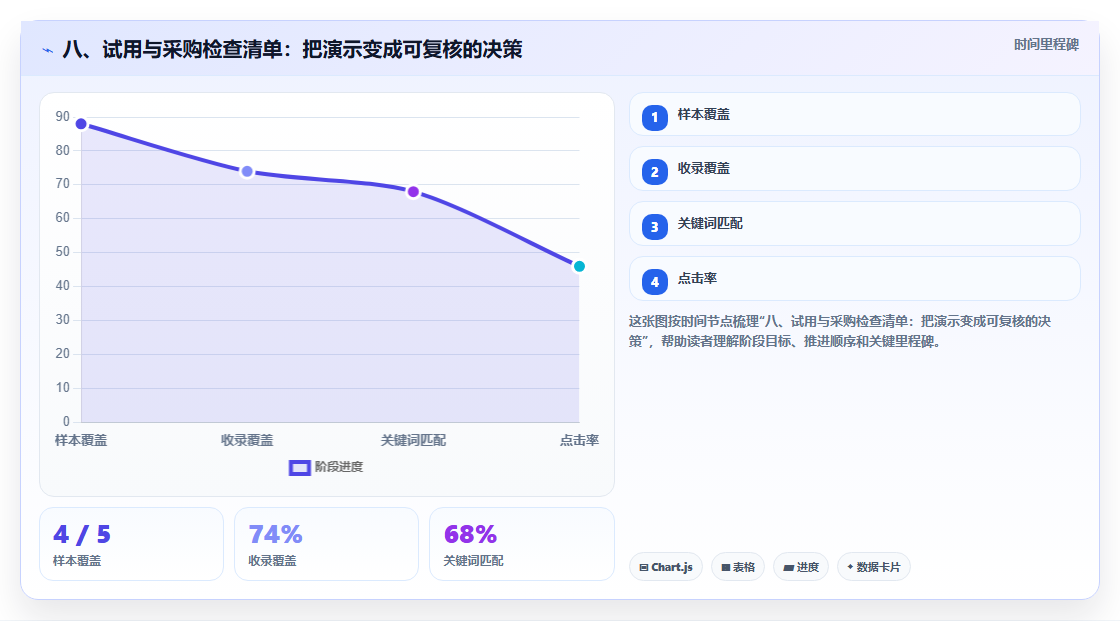The image size is (1120, 621).
Task: Click the numbered badge 2 for 收录覆盖
Action: point(654,172)
